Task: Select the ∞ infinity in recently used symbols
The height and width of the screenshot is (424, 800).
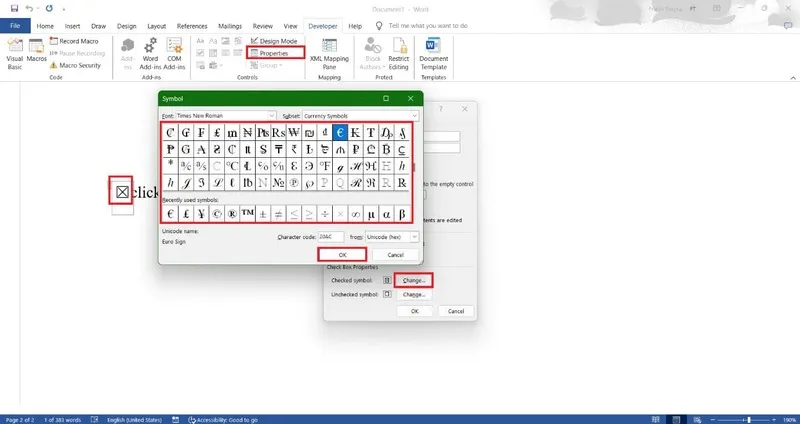Action: click(356, 214)
